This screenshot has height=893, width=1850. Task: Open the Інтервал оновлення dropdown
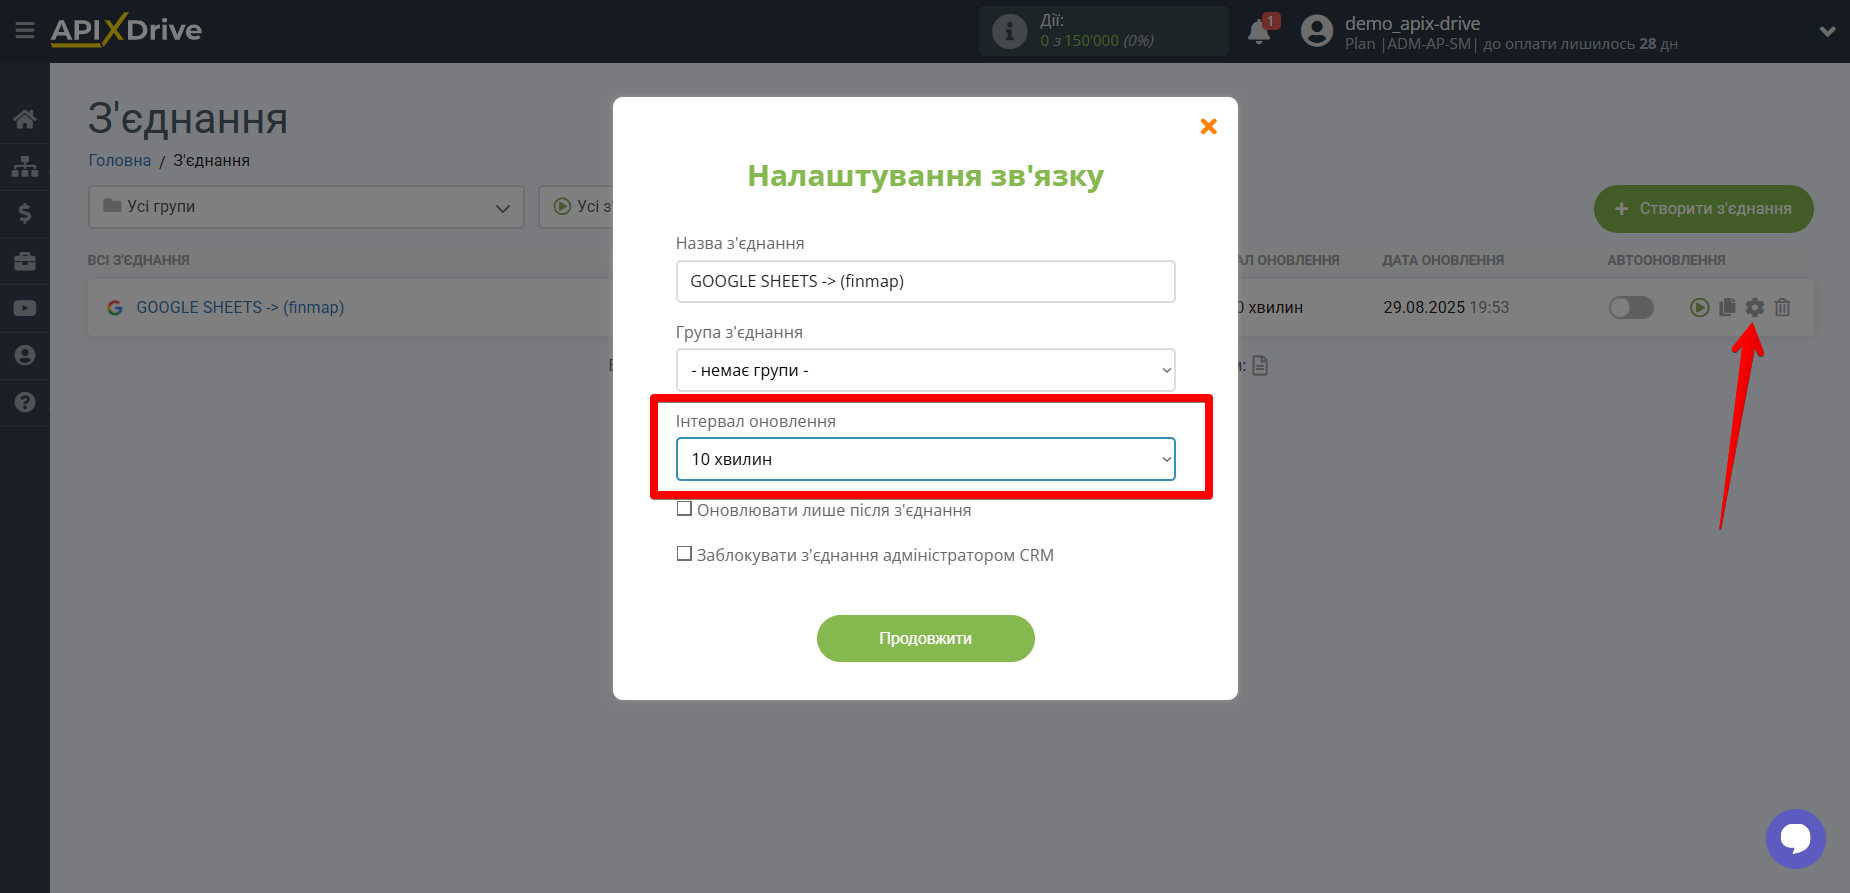pyautogui.click(x=925, y=459)
